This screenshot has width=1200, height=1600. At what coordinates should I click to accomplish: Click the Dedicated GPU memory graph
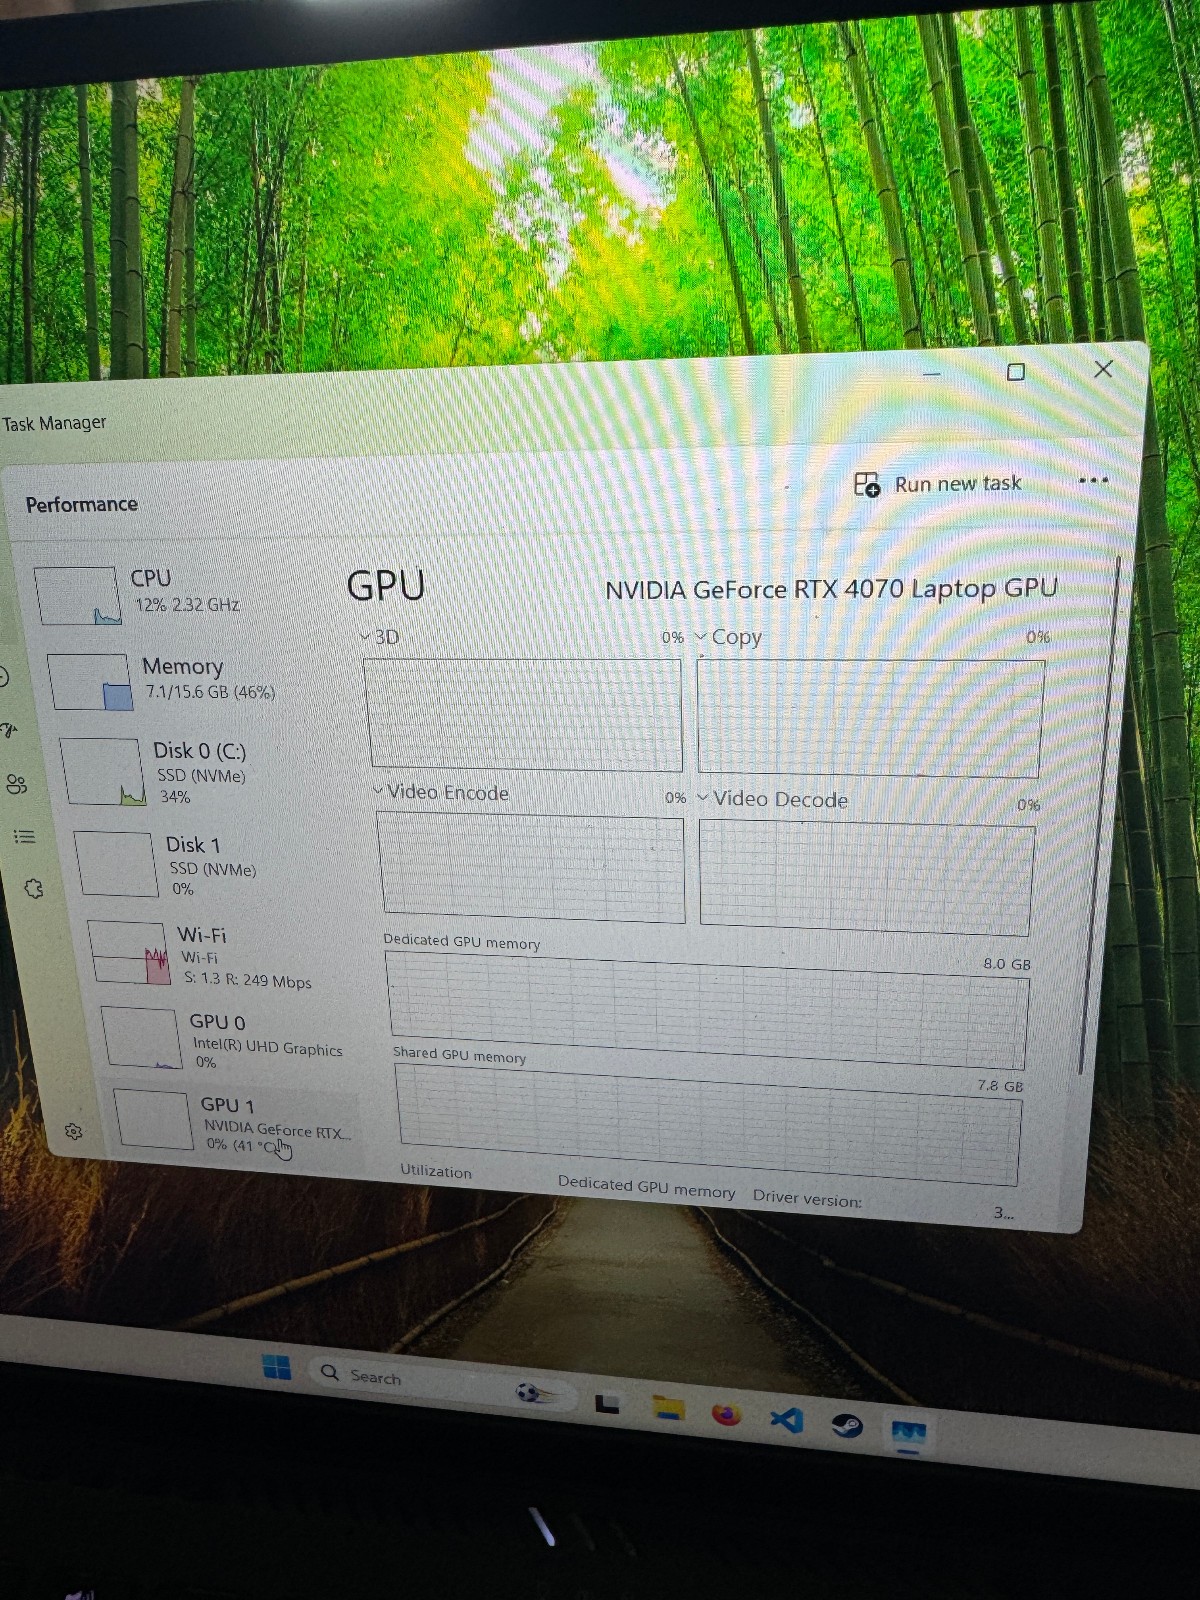pos(707,1010)
